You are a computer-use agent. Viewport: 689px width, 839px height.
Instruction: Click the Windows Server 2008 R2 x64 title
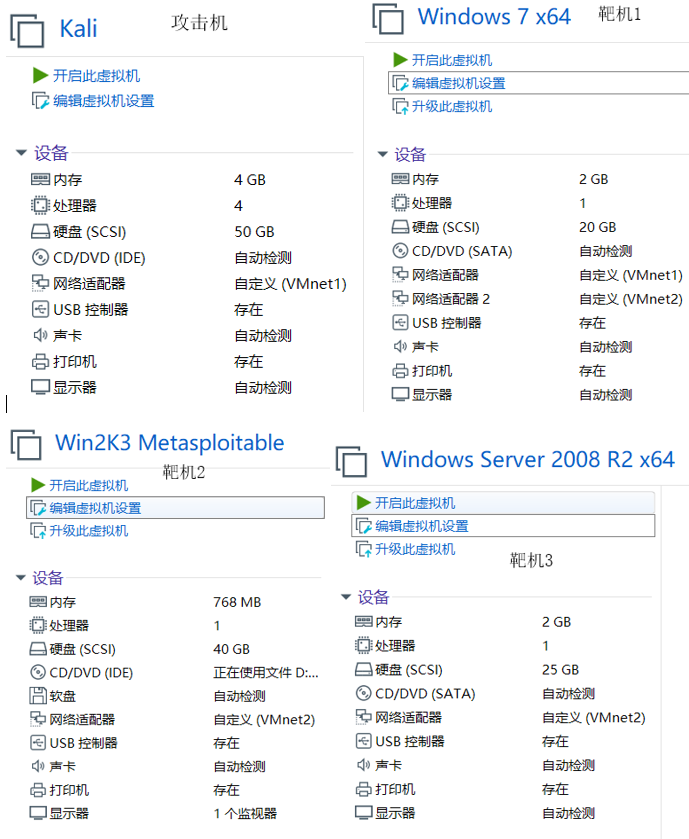527,460
